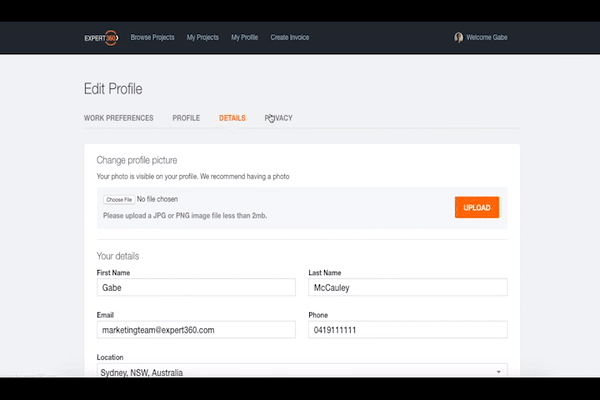600x400 pixels.
Task: Switch to the Work Preferences tab
Action: pos(119,118)
